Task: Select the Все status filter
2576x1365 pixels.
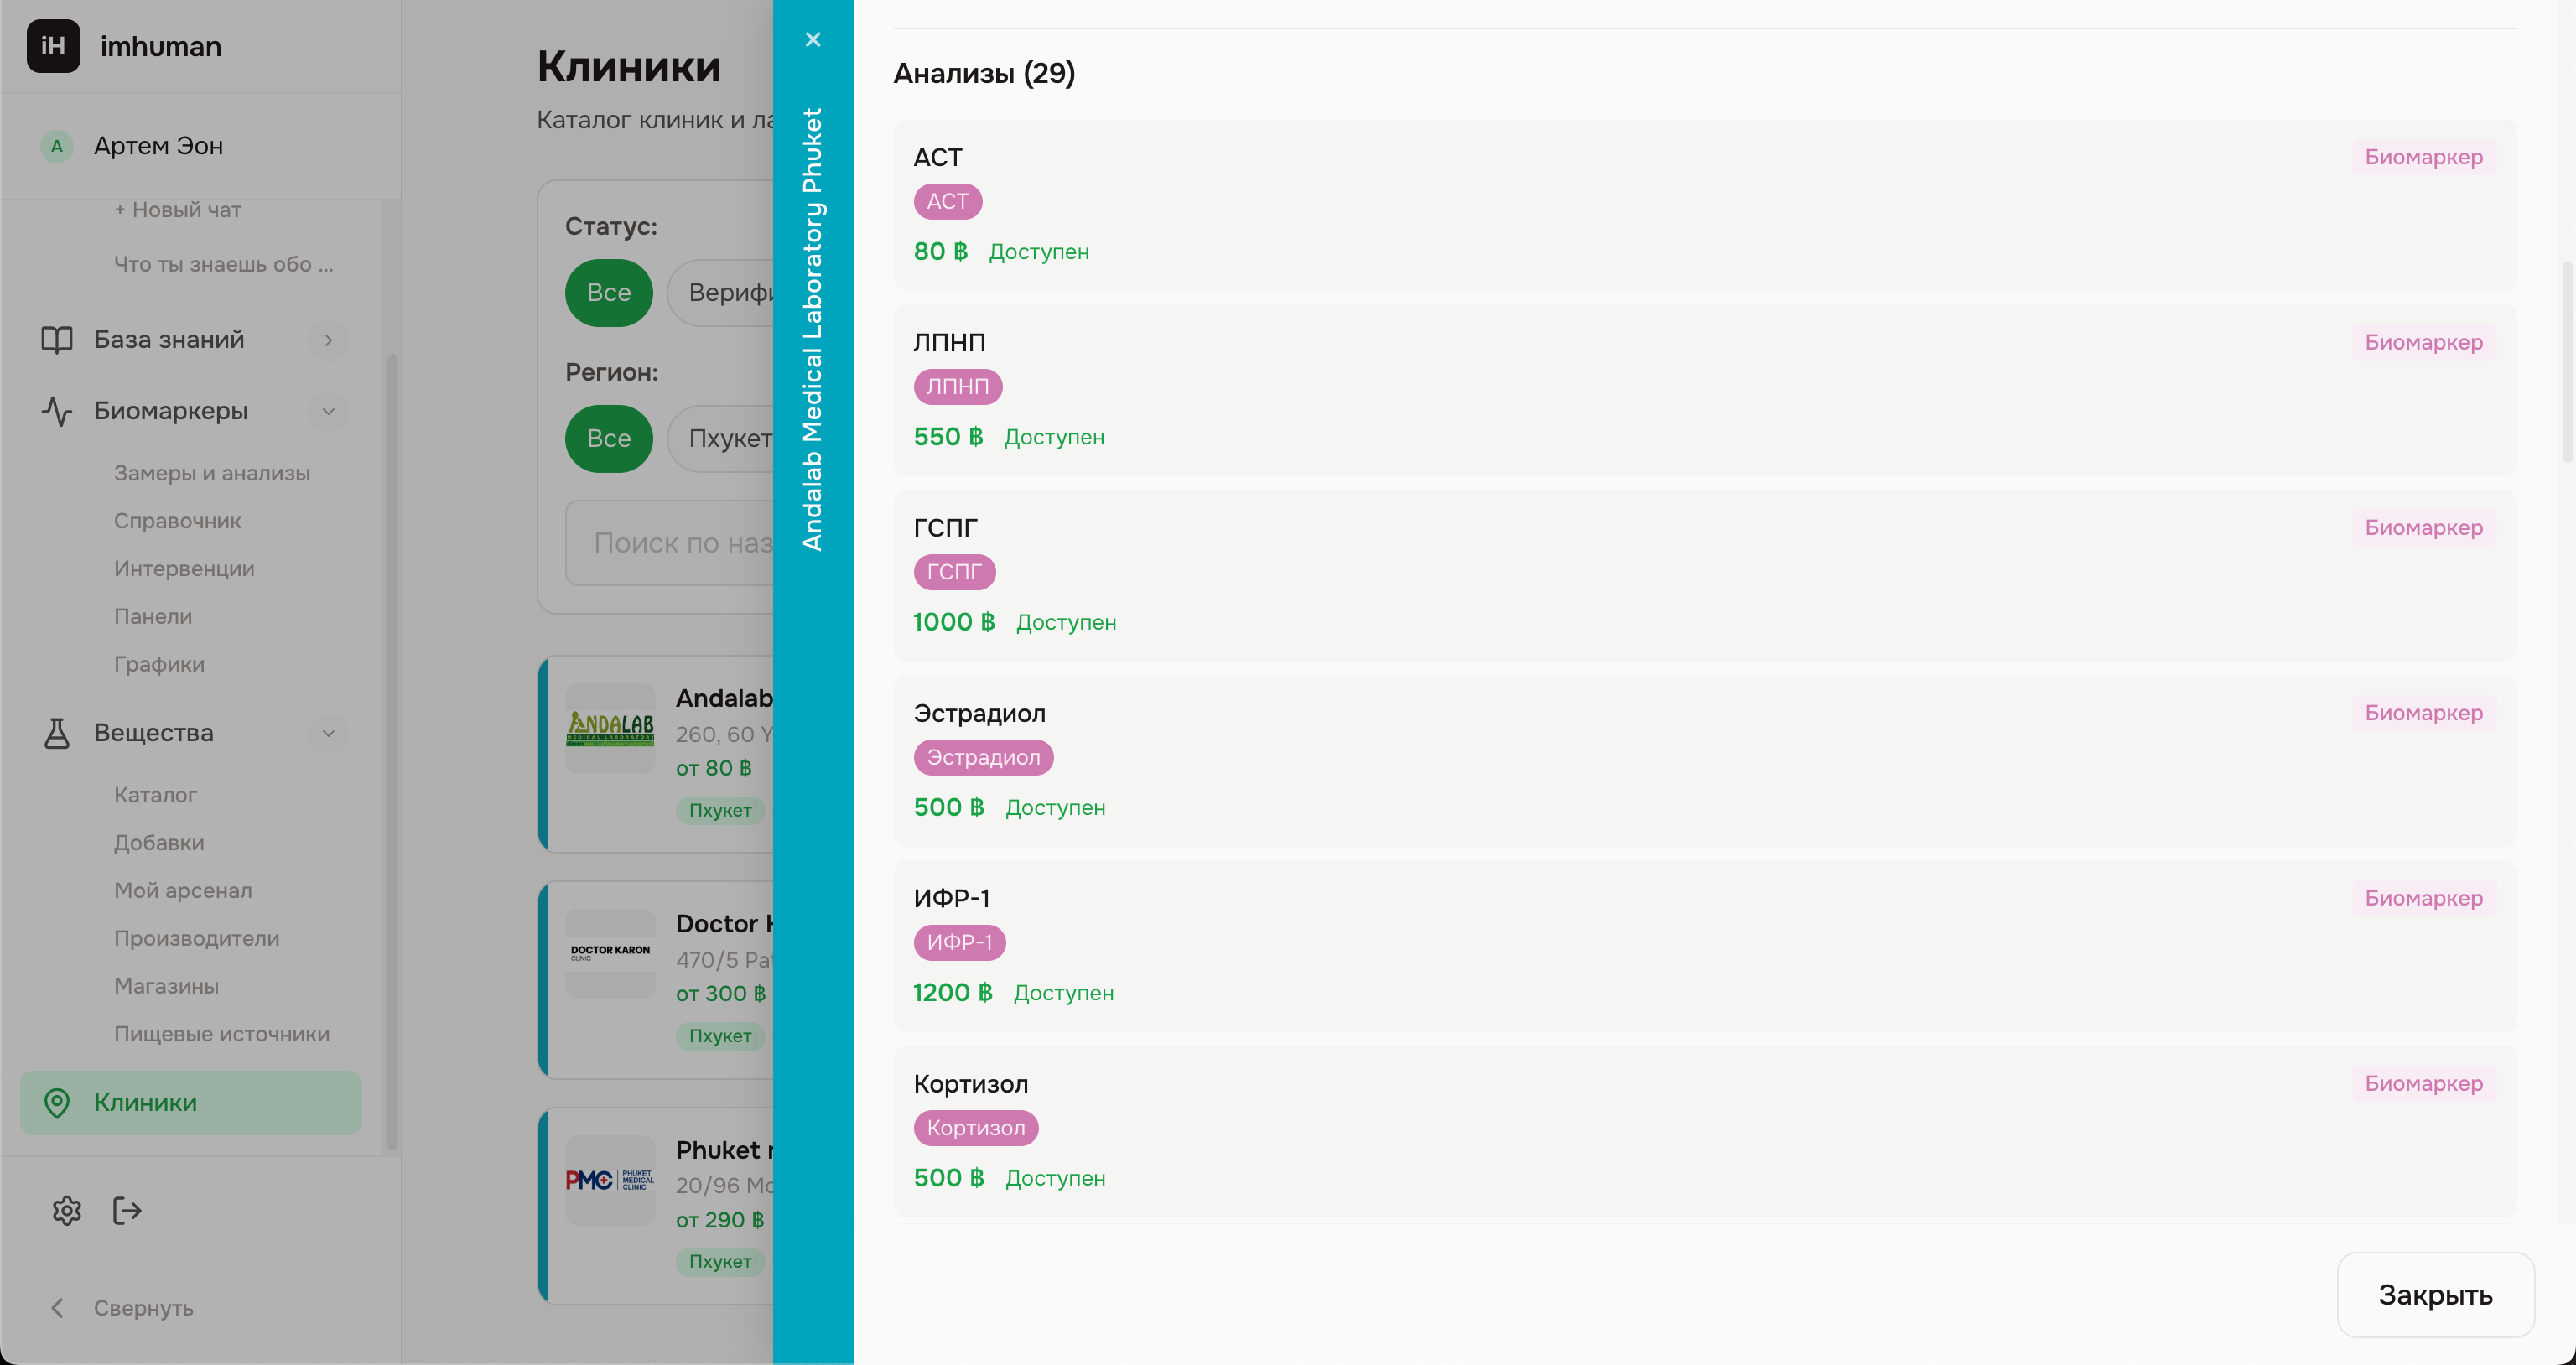Action: tap(608, 293)
